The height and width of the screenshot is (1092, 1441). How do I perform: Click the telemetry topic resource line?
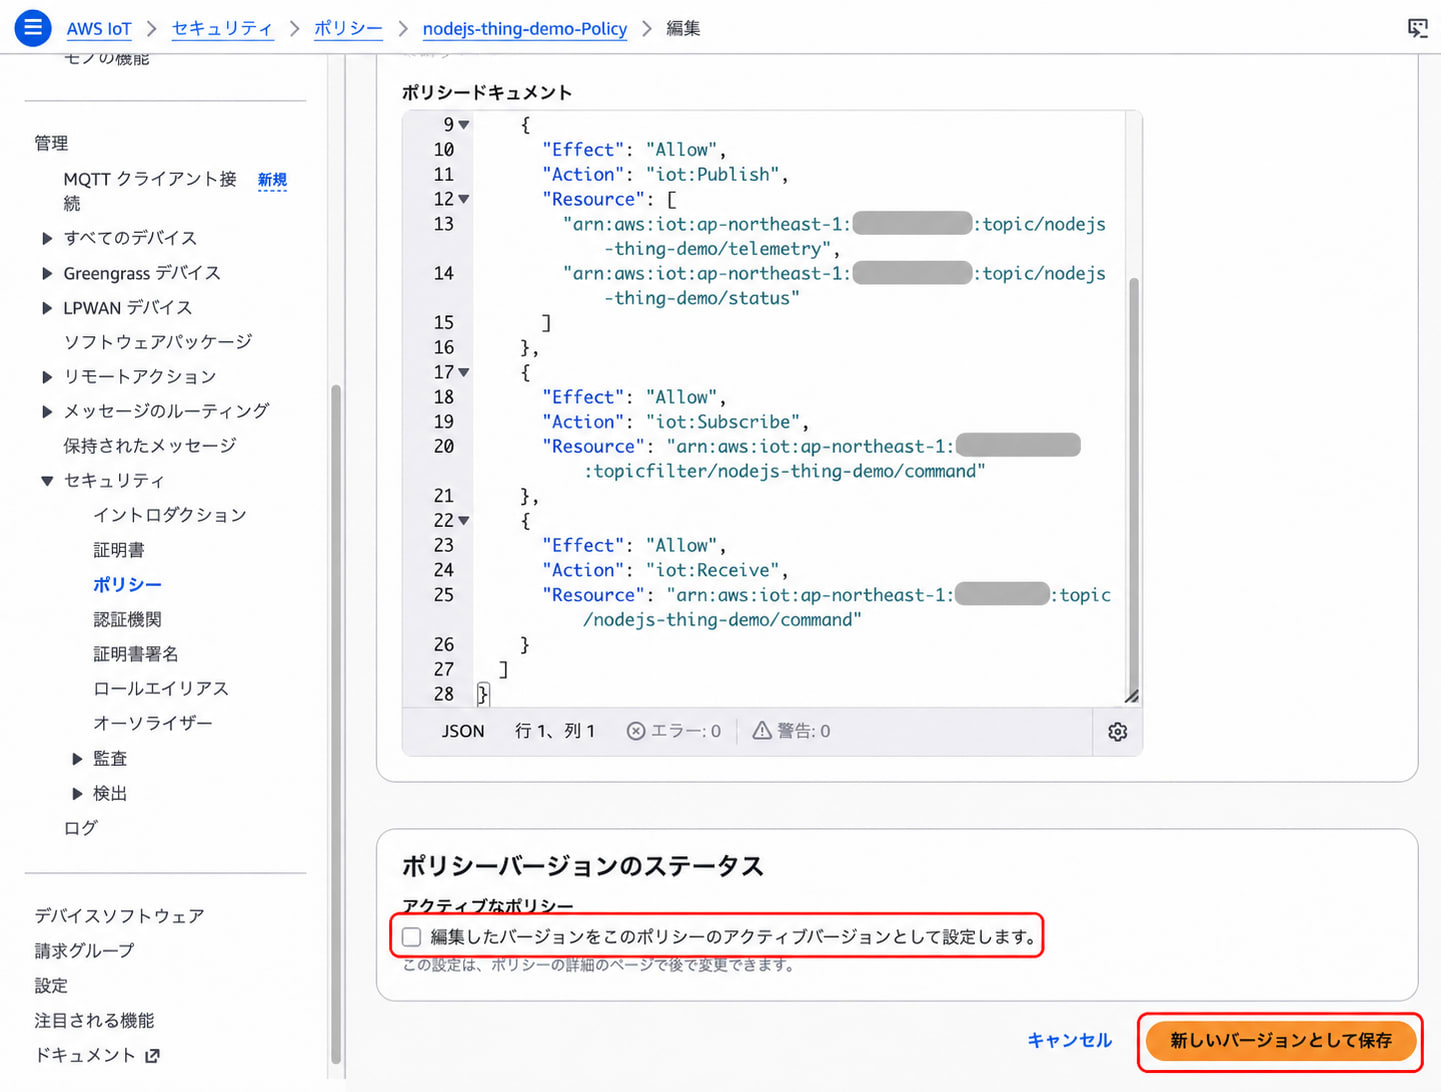834,236
